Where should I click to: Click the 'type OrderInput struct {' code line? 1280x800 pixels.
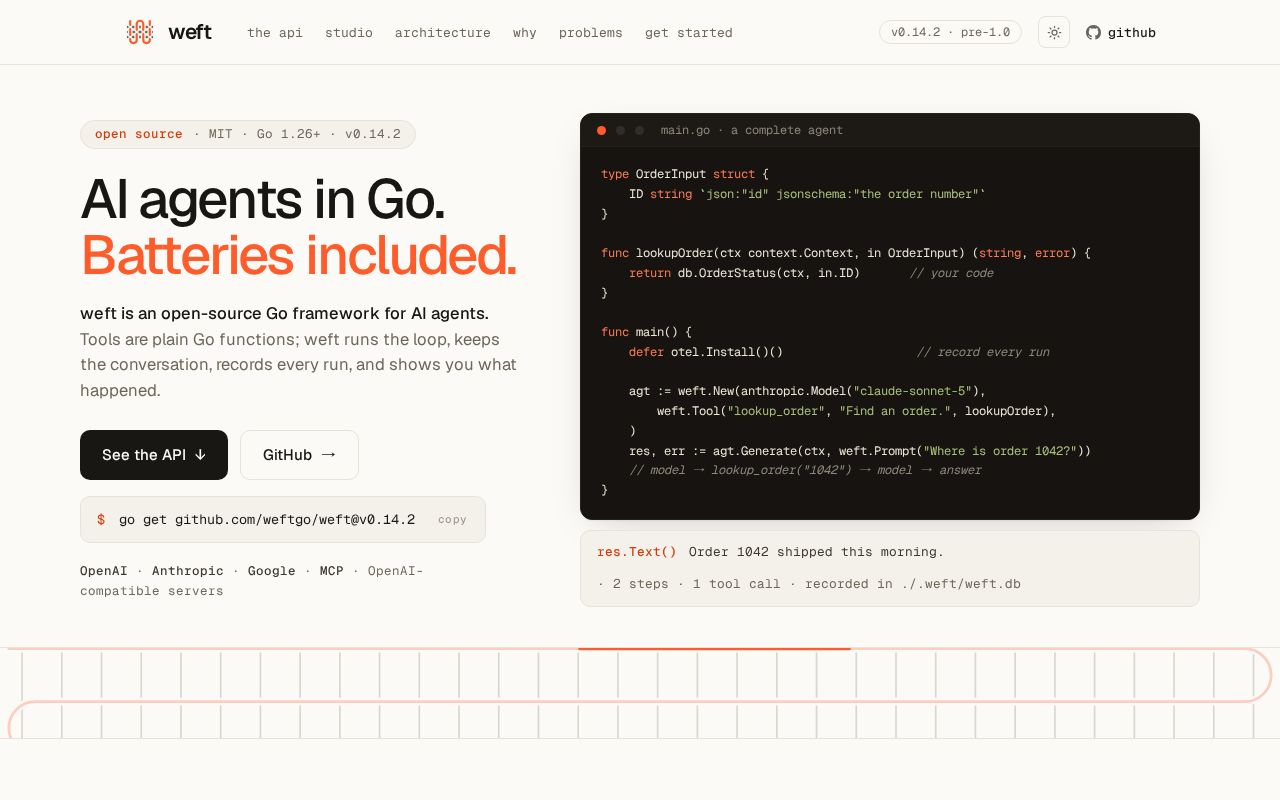tap(685, 174)
